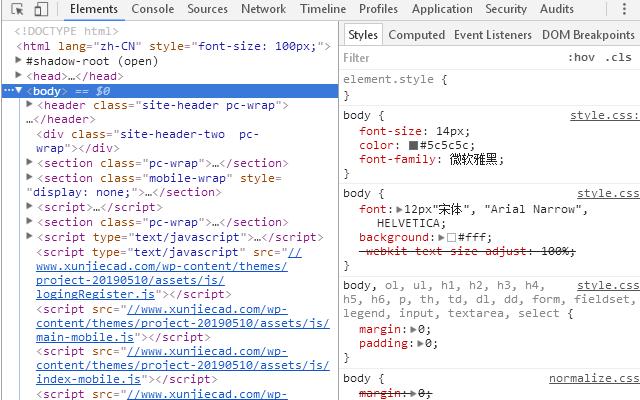Switch to Event Listeners tab
640x400 pixels.
click(493, 35)
